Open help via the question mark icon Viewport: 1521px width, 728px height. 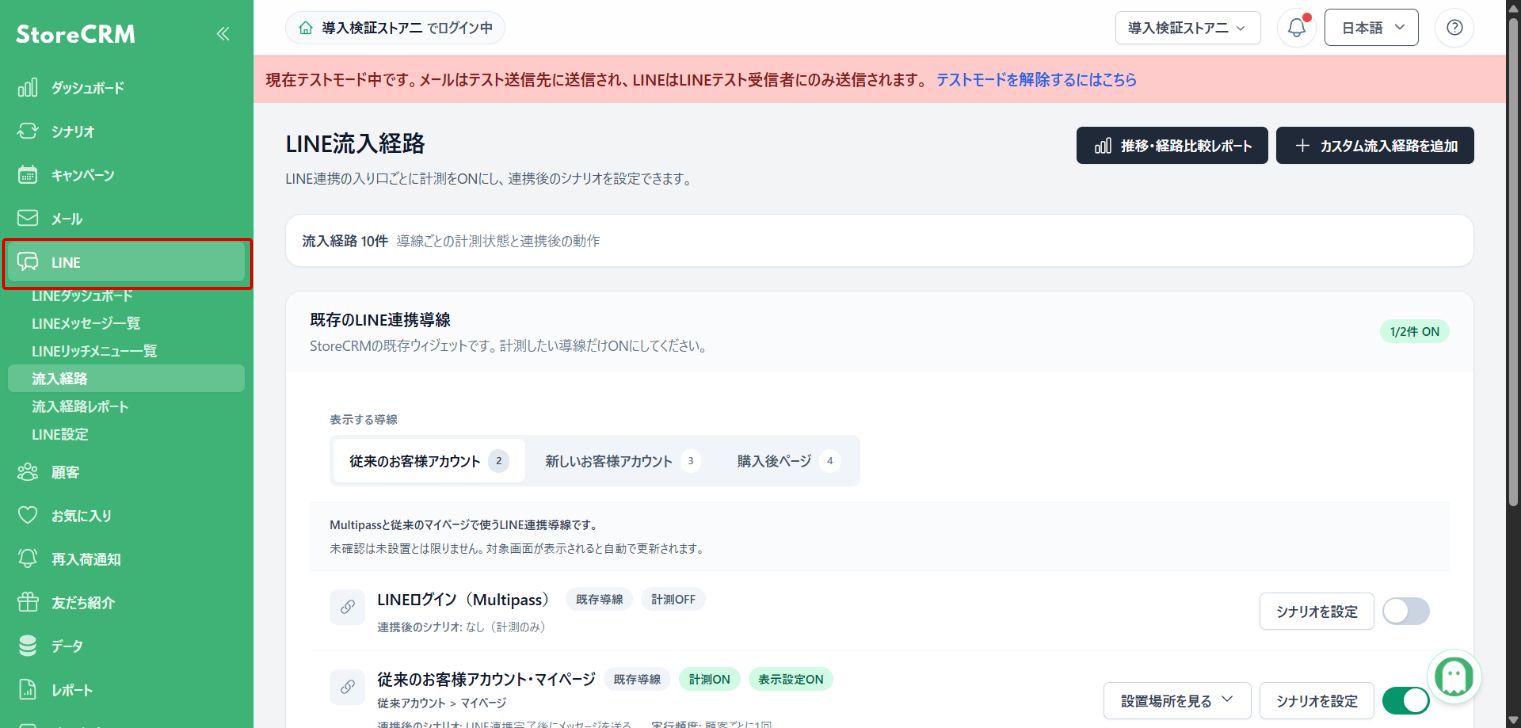point(1454,28)
